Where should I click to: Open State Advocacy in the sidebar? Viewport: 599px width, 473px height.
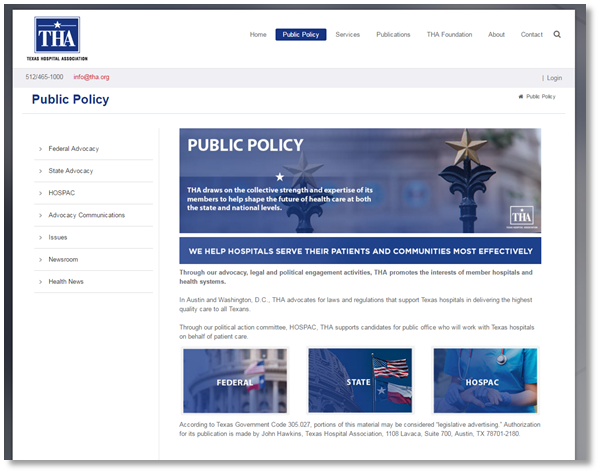(71, 171)
